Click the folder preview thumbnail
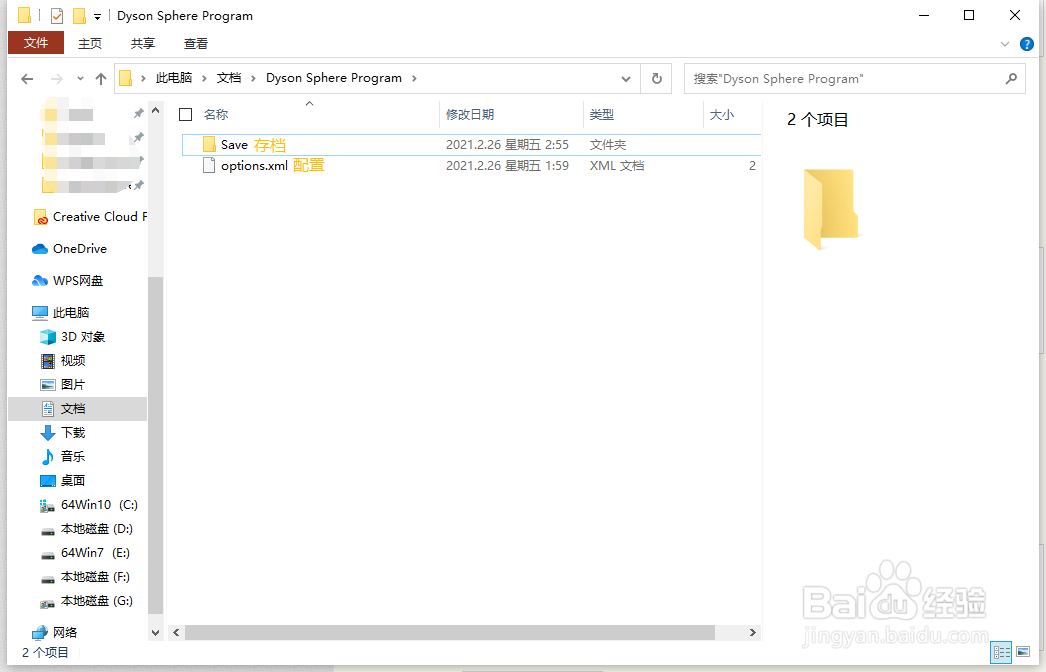1046x672 pixels. (831, 209)
